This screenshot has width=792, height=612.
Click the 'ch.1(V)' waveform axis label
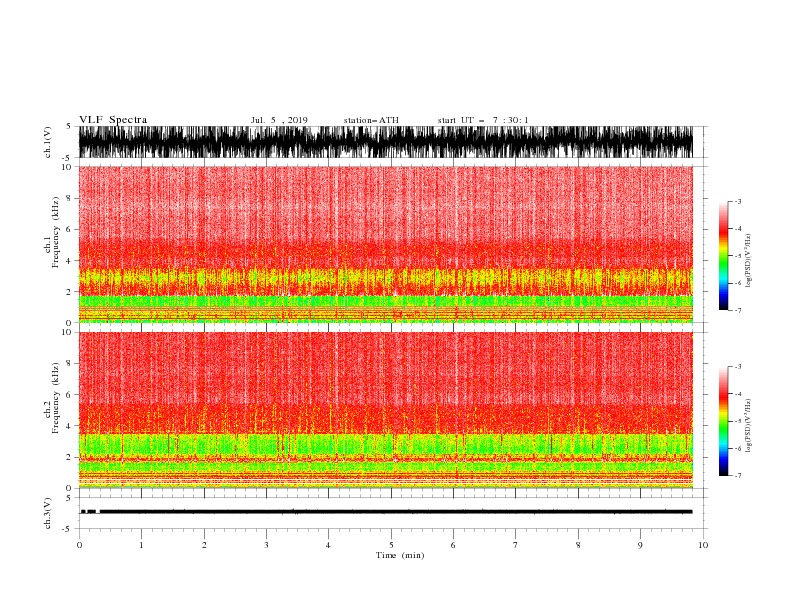(x=48, y=142)
